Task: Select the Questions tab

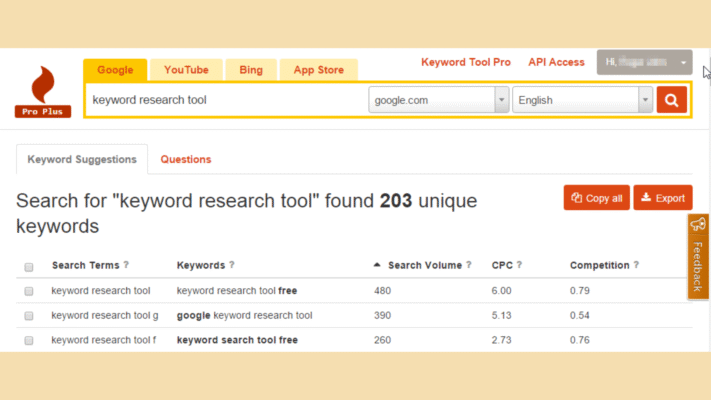Action: pos(186,159)
